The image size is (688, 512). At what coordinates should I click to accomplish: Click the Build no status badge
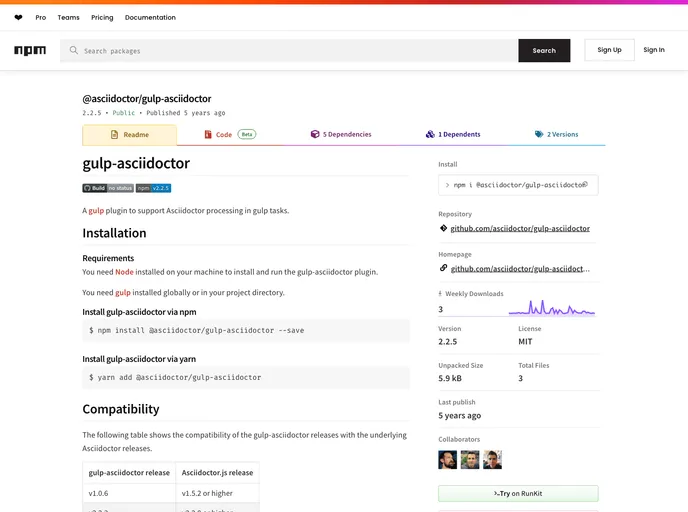108,188
